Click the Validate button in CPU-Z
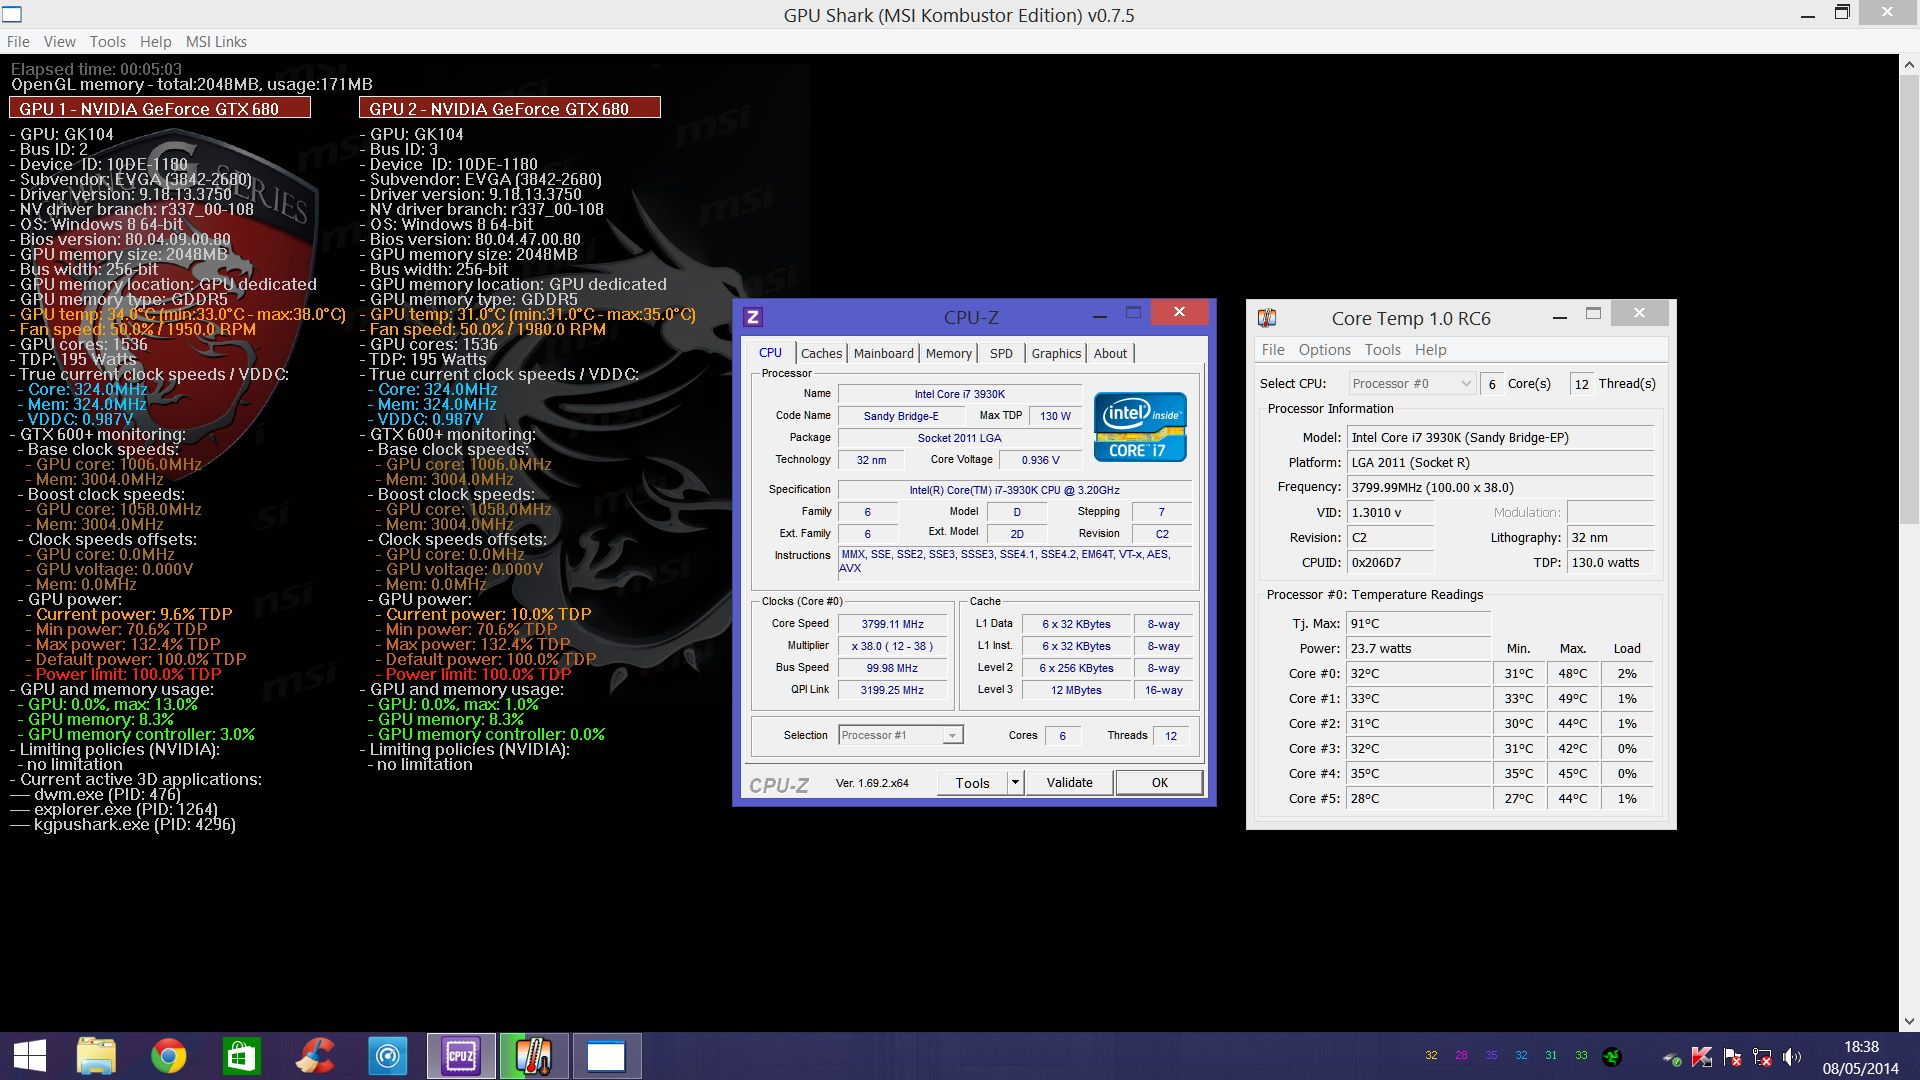The width and height of the screenshot is (1920, 1080). coord(1069,782)
